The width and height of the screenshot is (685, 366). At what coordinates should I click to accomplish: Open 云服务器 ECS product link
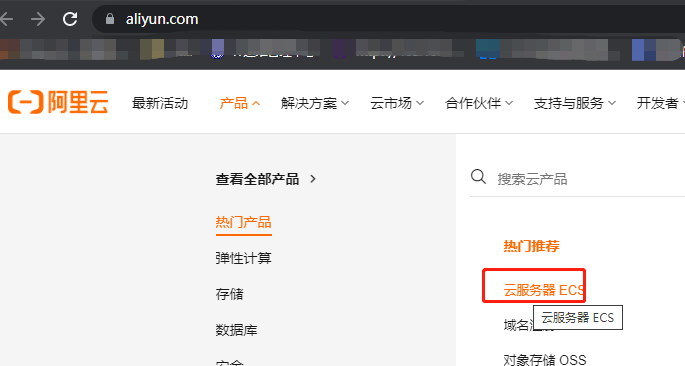(x=544, y=290)
